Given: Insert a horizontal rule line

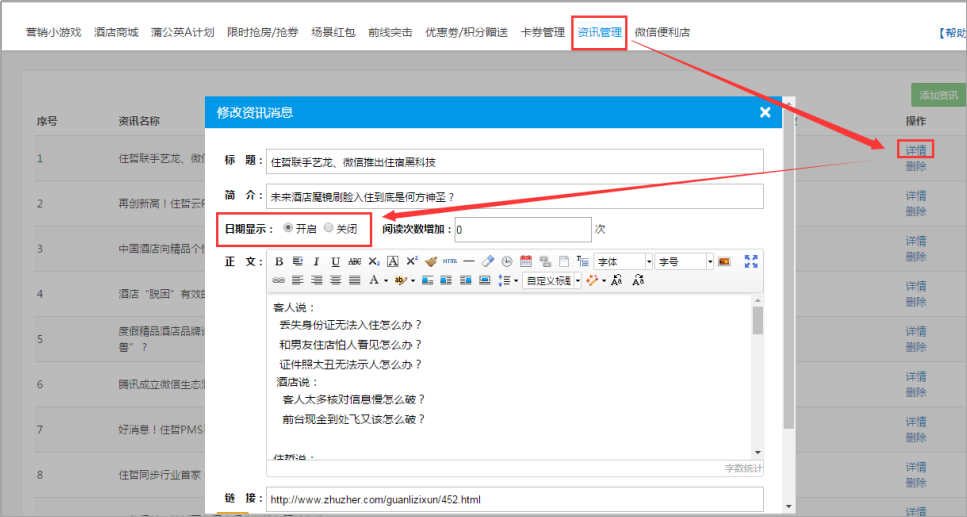Looking at the screenshot, I should tap(469, 262).
